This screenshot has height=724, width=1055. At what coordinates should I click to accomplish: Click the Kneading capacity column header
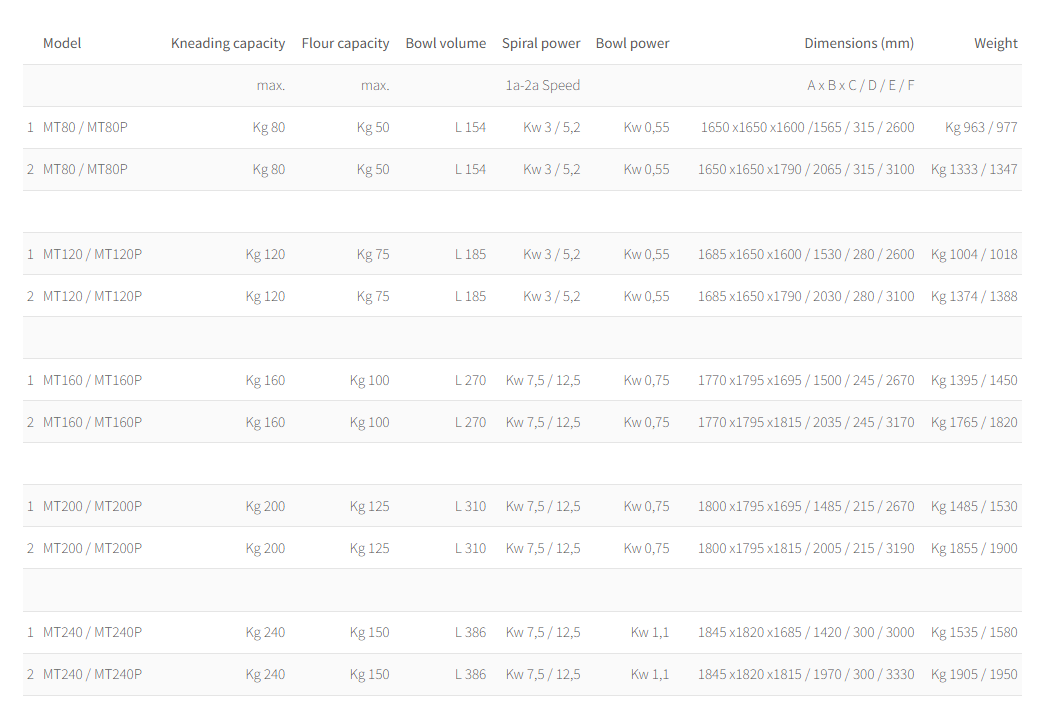(x=228, y=43)
